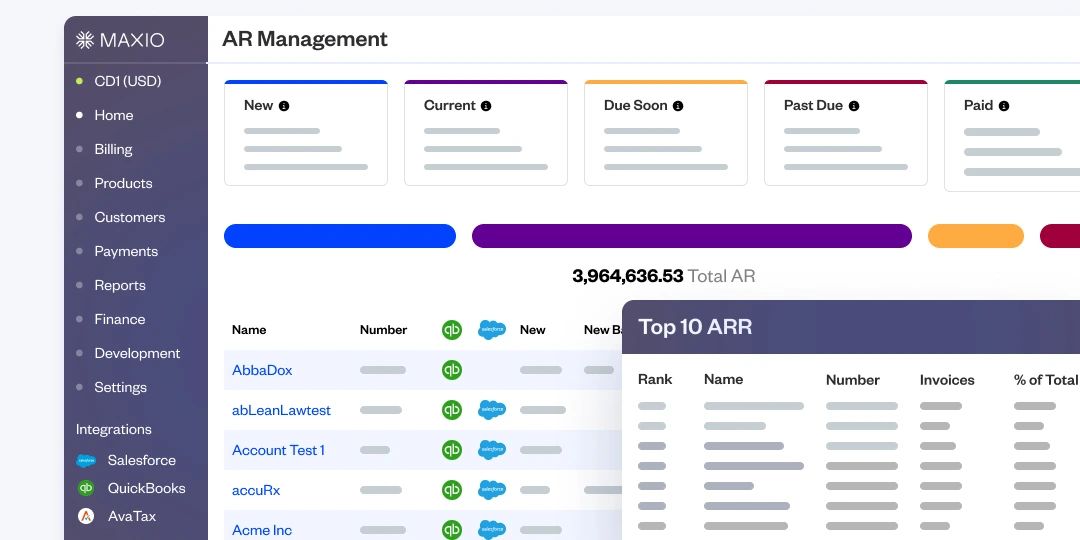Viewport: 1080px width, 540px height.
Task: Open Payments menu item
Action: [126, 251]
